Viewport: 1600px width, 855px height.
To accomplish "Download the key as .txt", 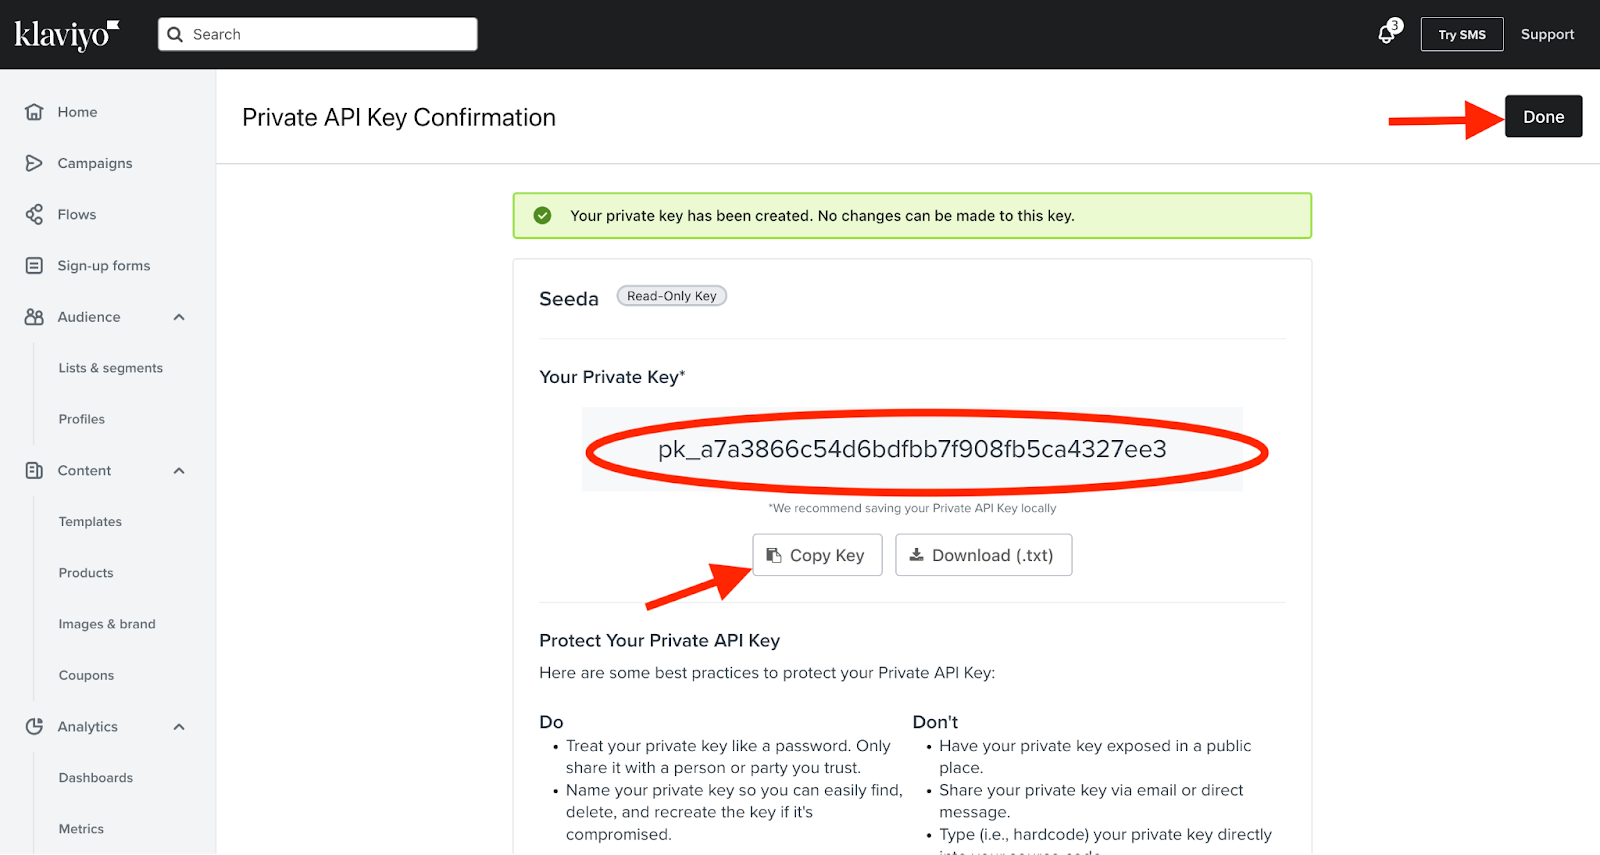I will (x=983, y=555).
